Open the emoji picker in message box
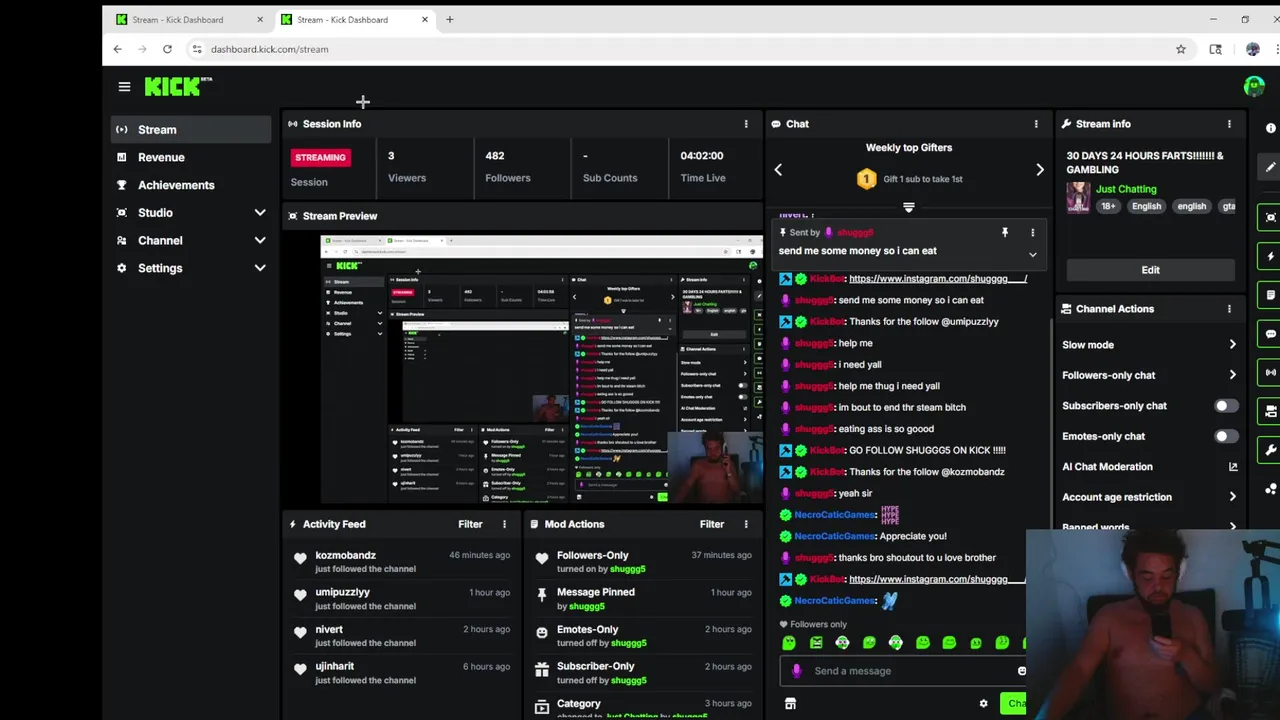This screenshot has width=1280, height=720. point(1021,671)
